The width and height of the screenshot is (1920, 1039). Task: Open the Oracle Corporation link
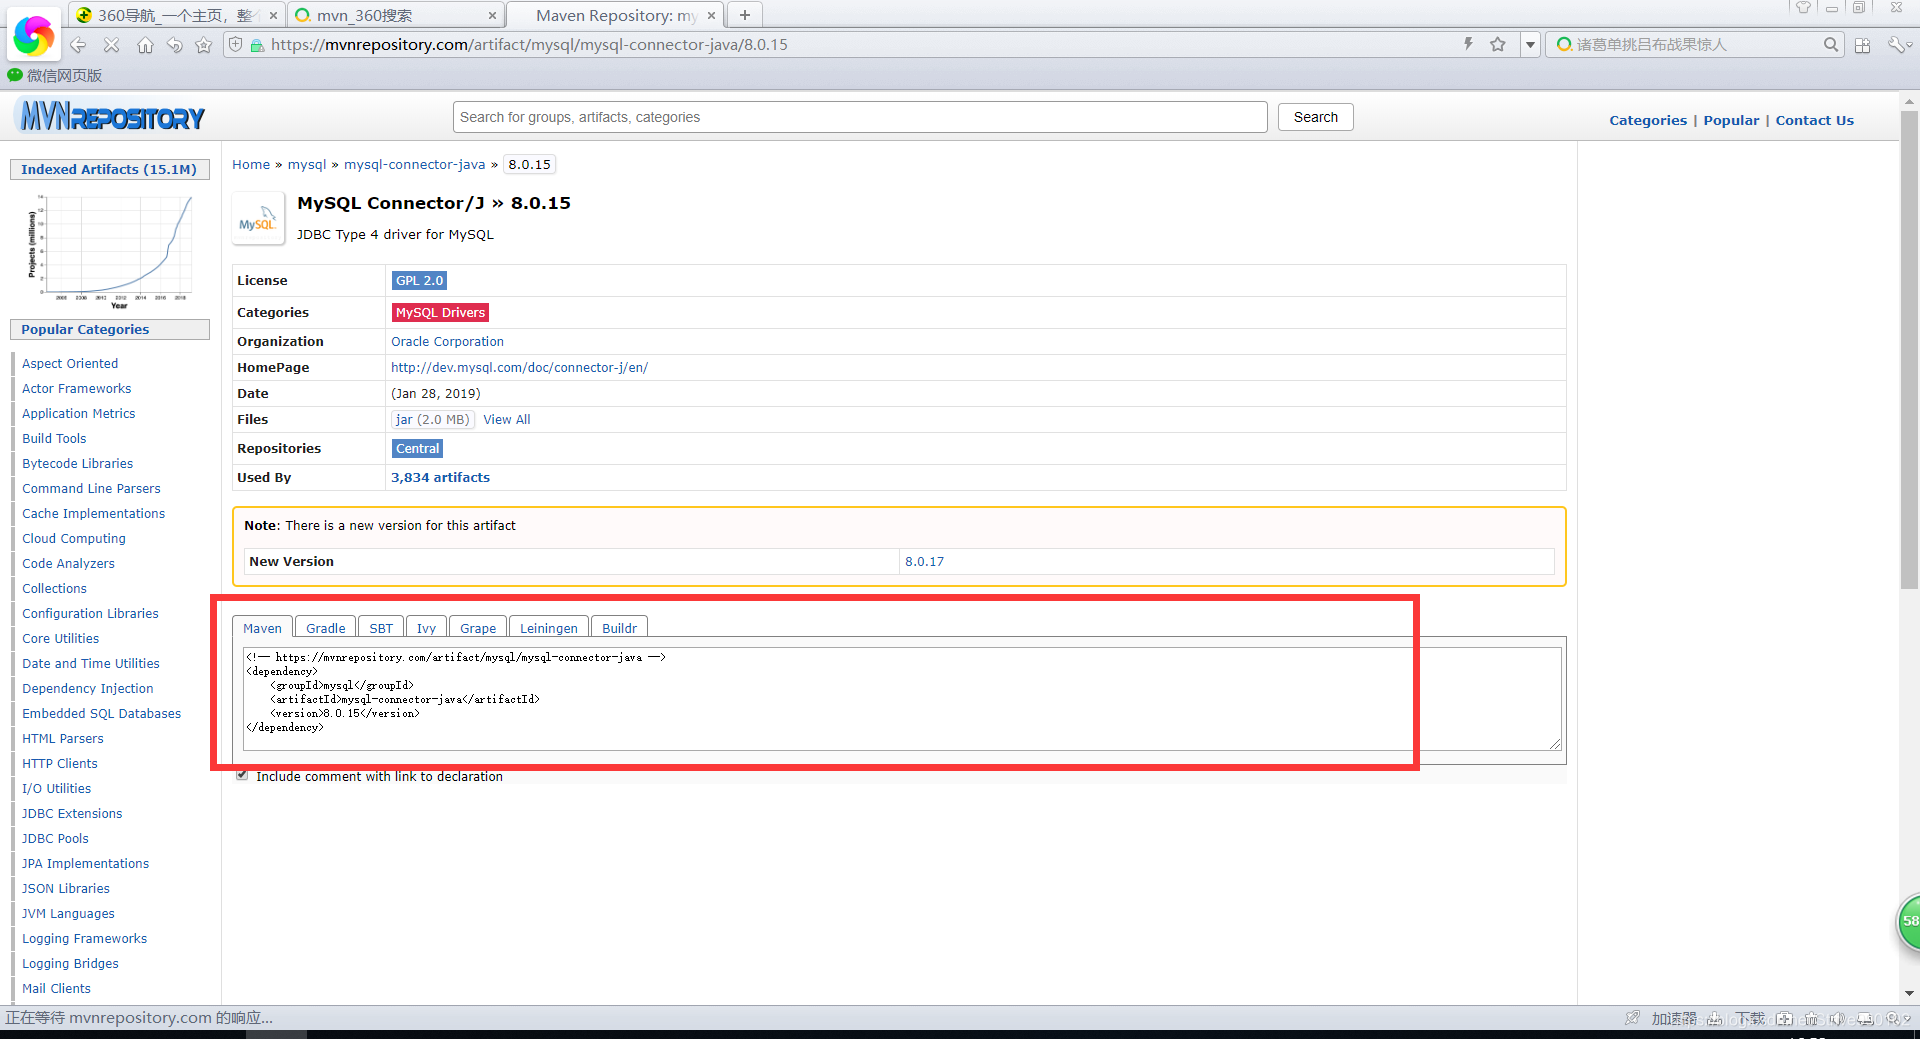(447, 341)
